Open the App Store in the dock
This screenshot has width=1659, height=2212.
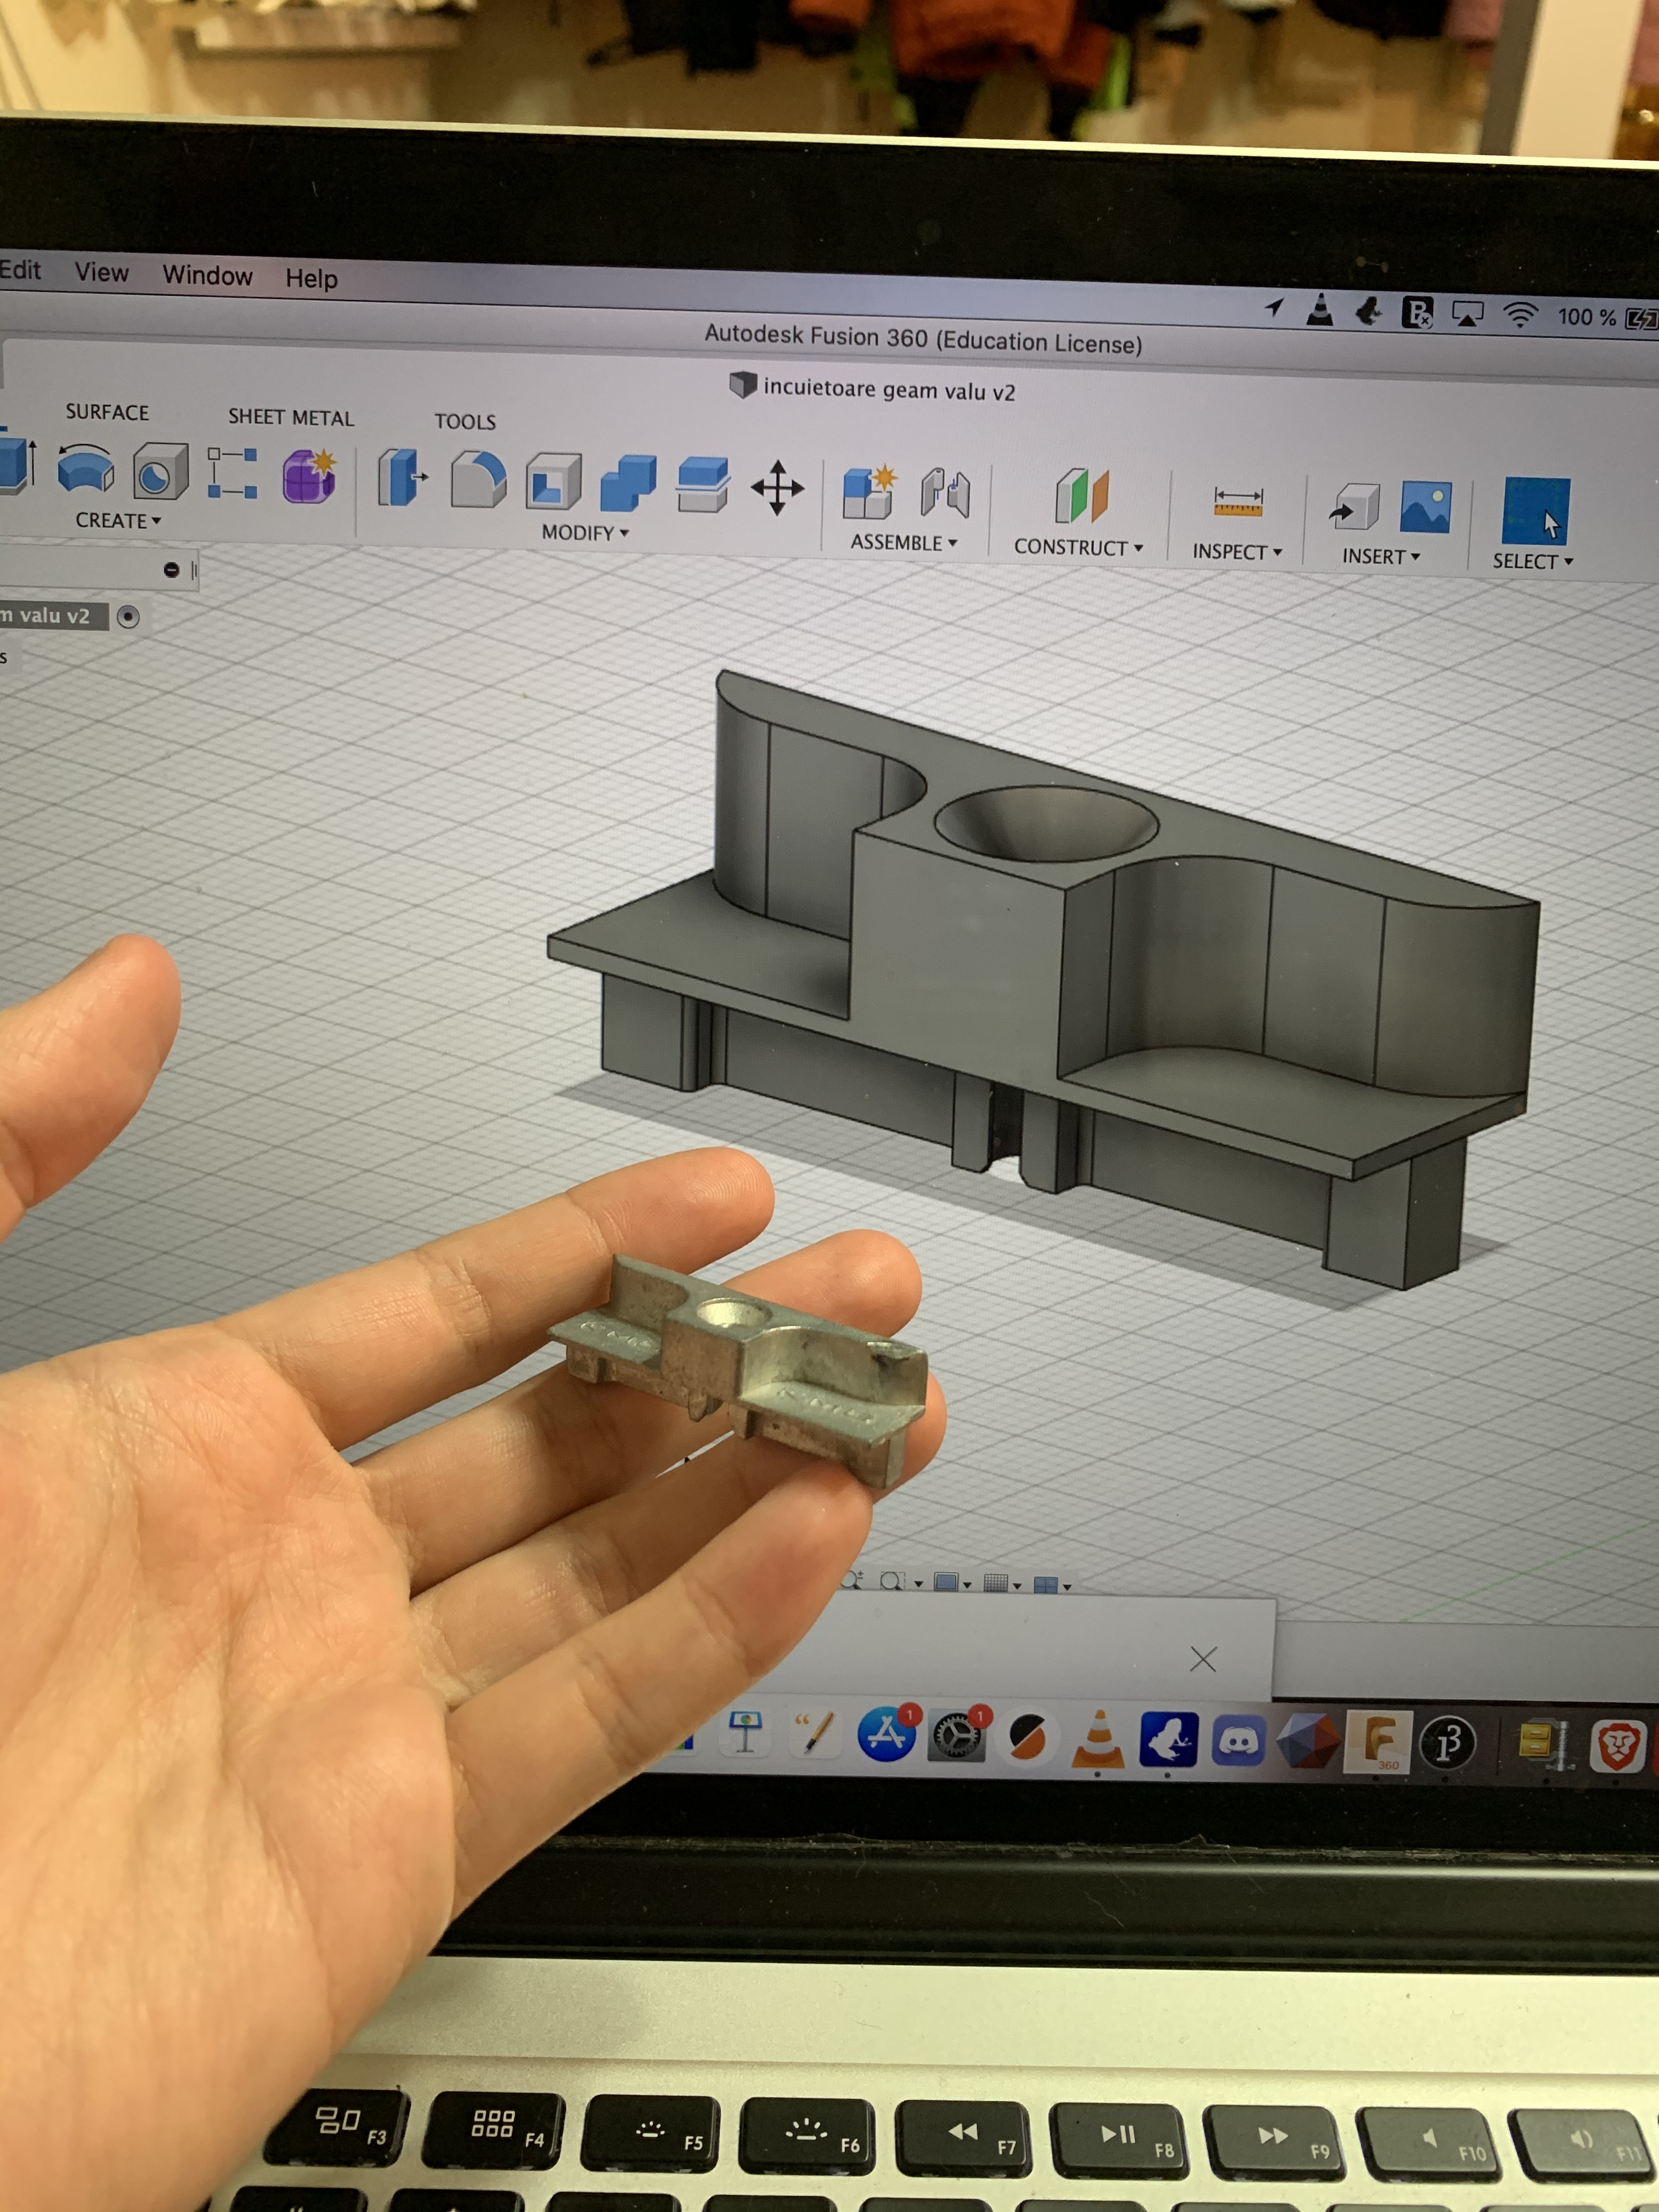(x=887, y=1735)
